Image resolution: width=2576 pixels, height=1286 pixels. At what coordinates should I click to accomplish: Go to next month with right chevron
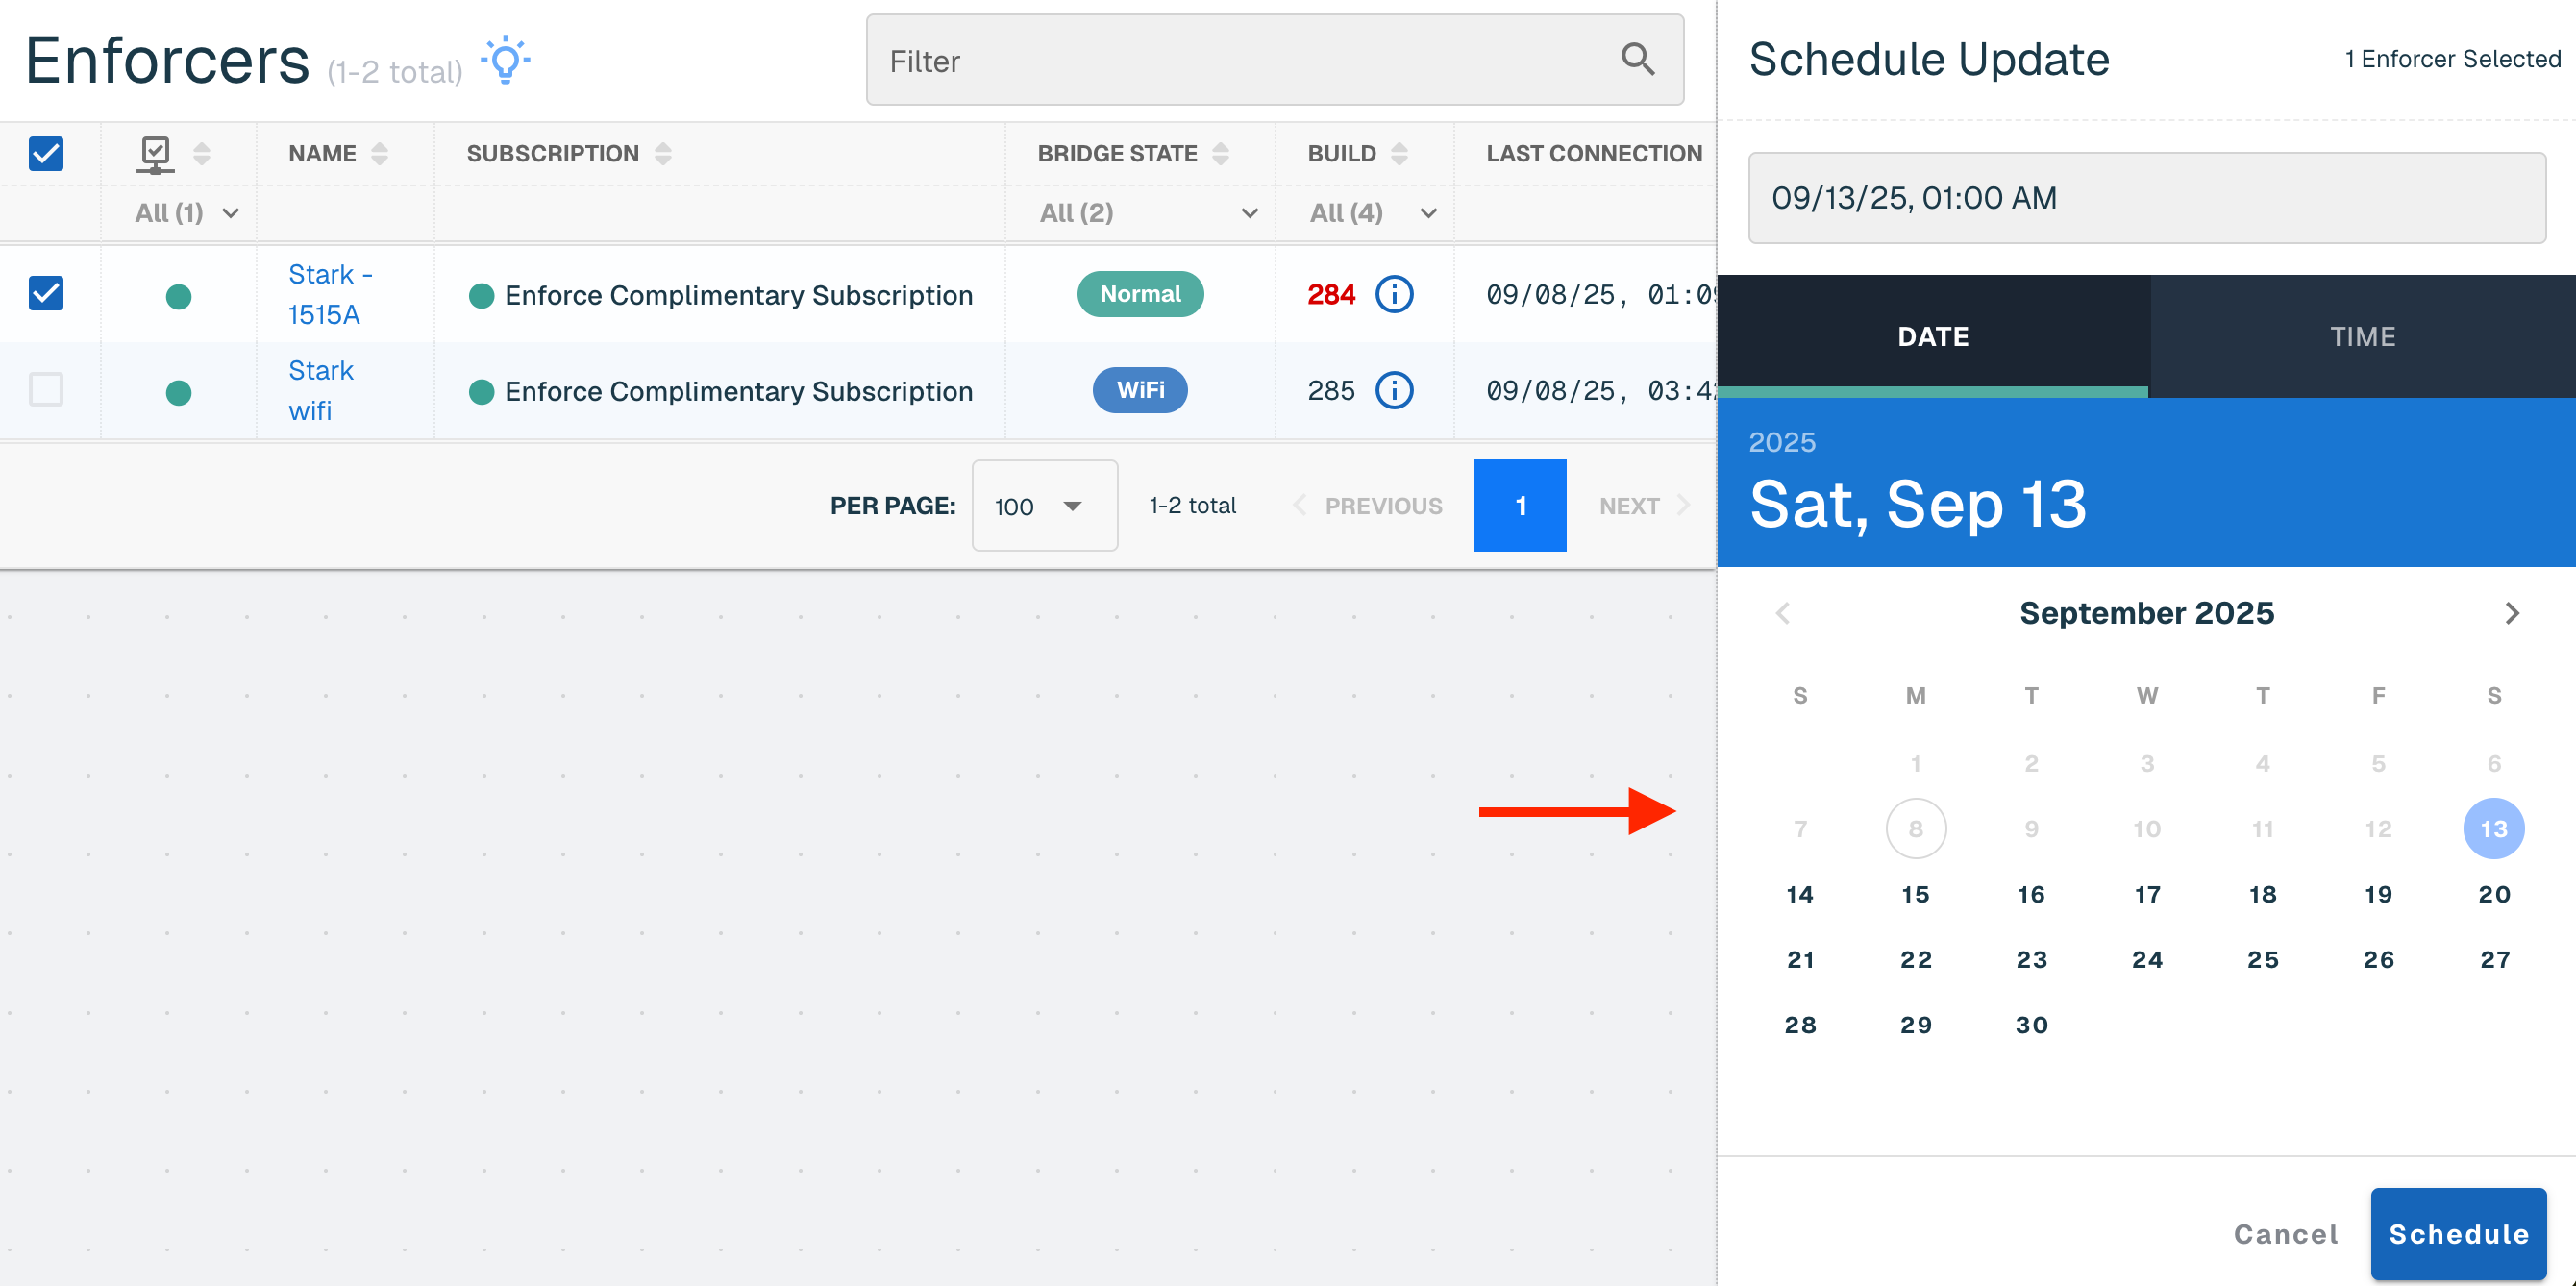point(2511,613)
